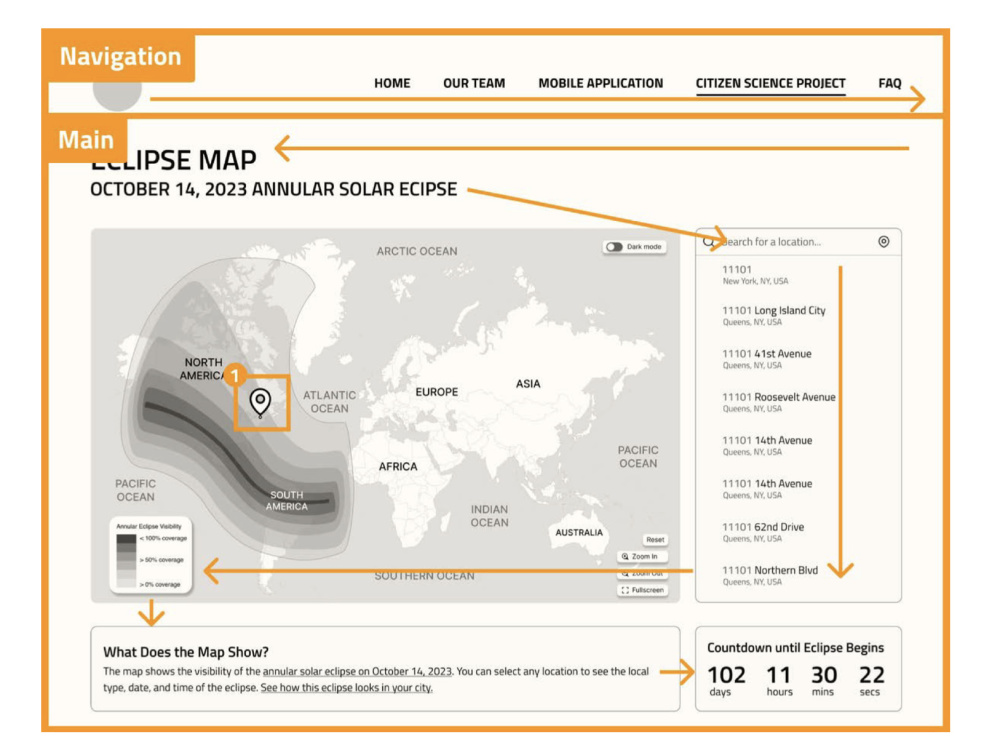Click the ECLIPSE MAP heading
The height and width of the screenshot is (750, 1000).
(x=173, y=160)
